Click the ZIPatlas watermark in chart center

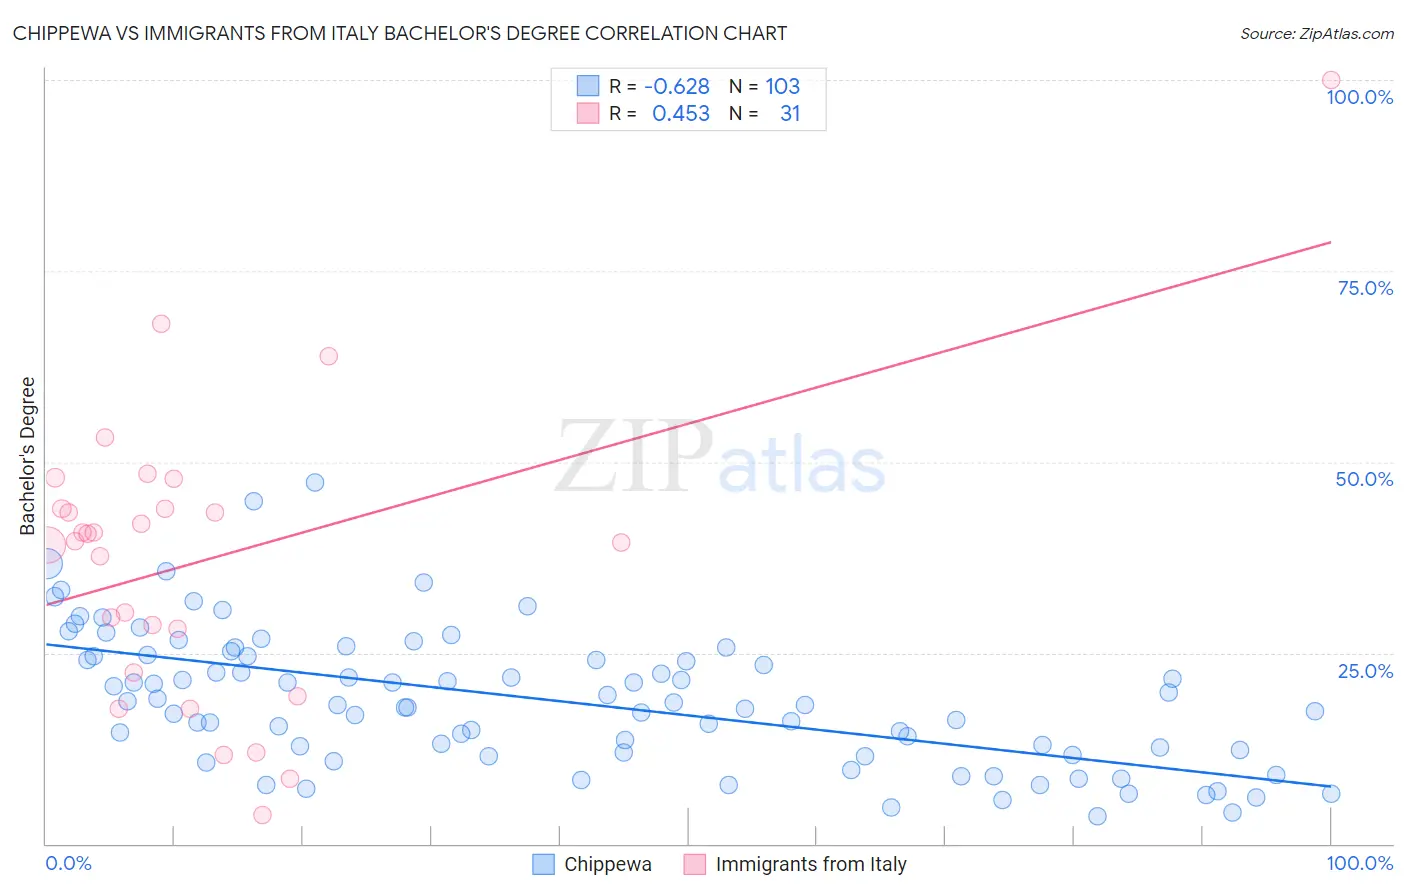tap(720, 458)
